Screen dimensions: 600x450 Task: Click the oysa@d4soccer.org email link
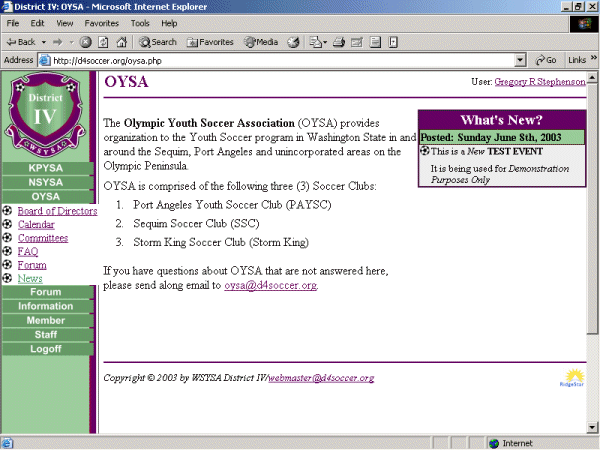(x=270, y=285)
